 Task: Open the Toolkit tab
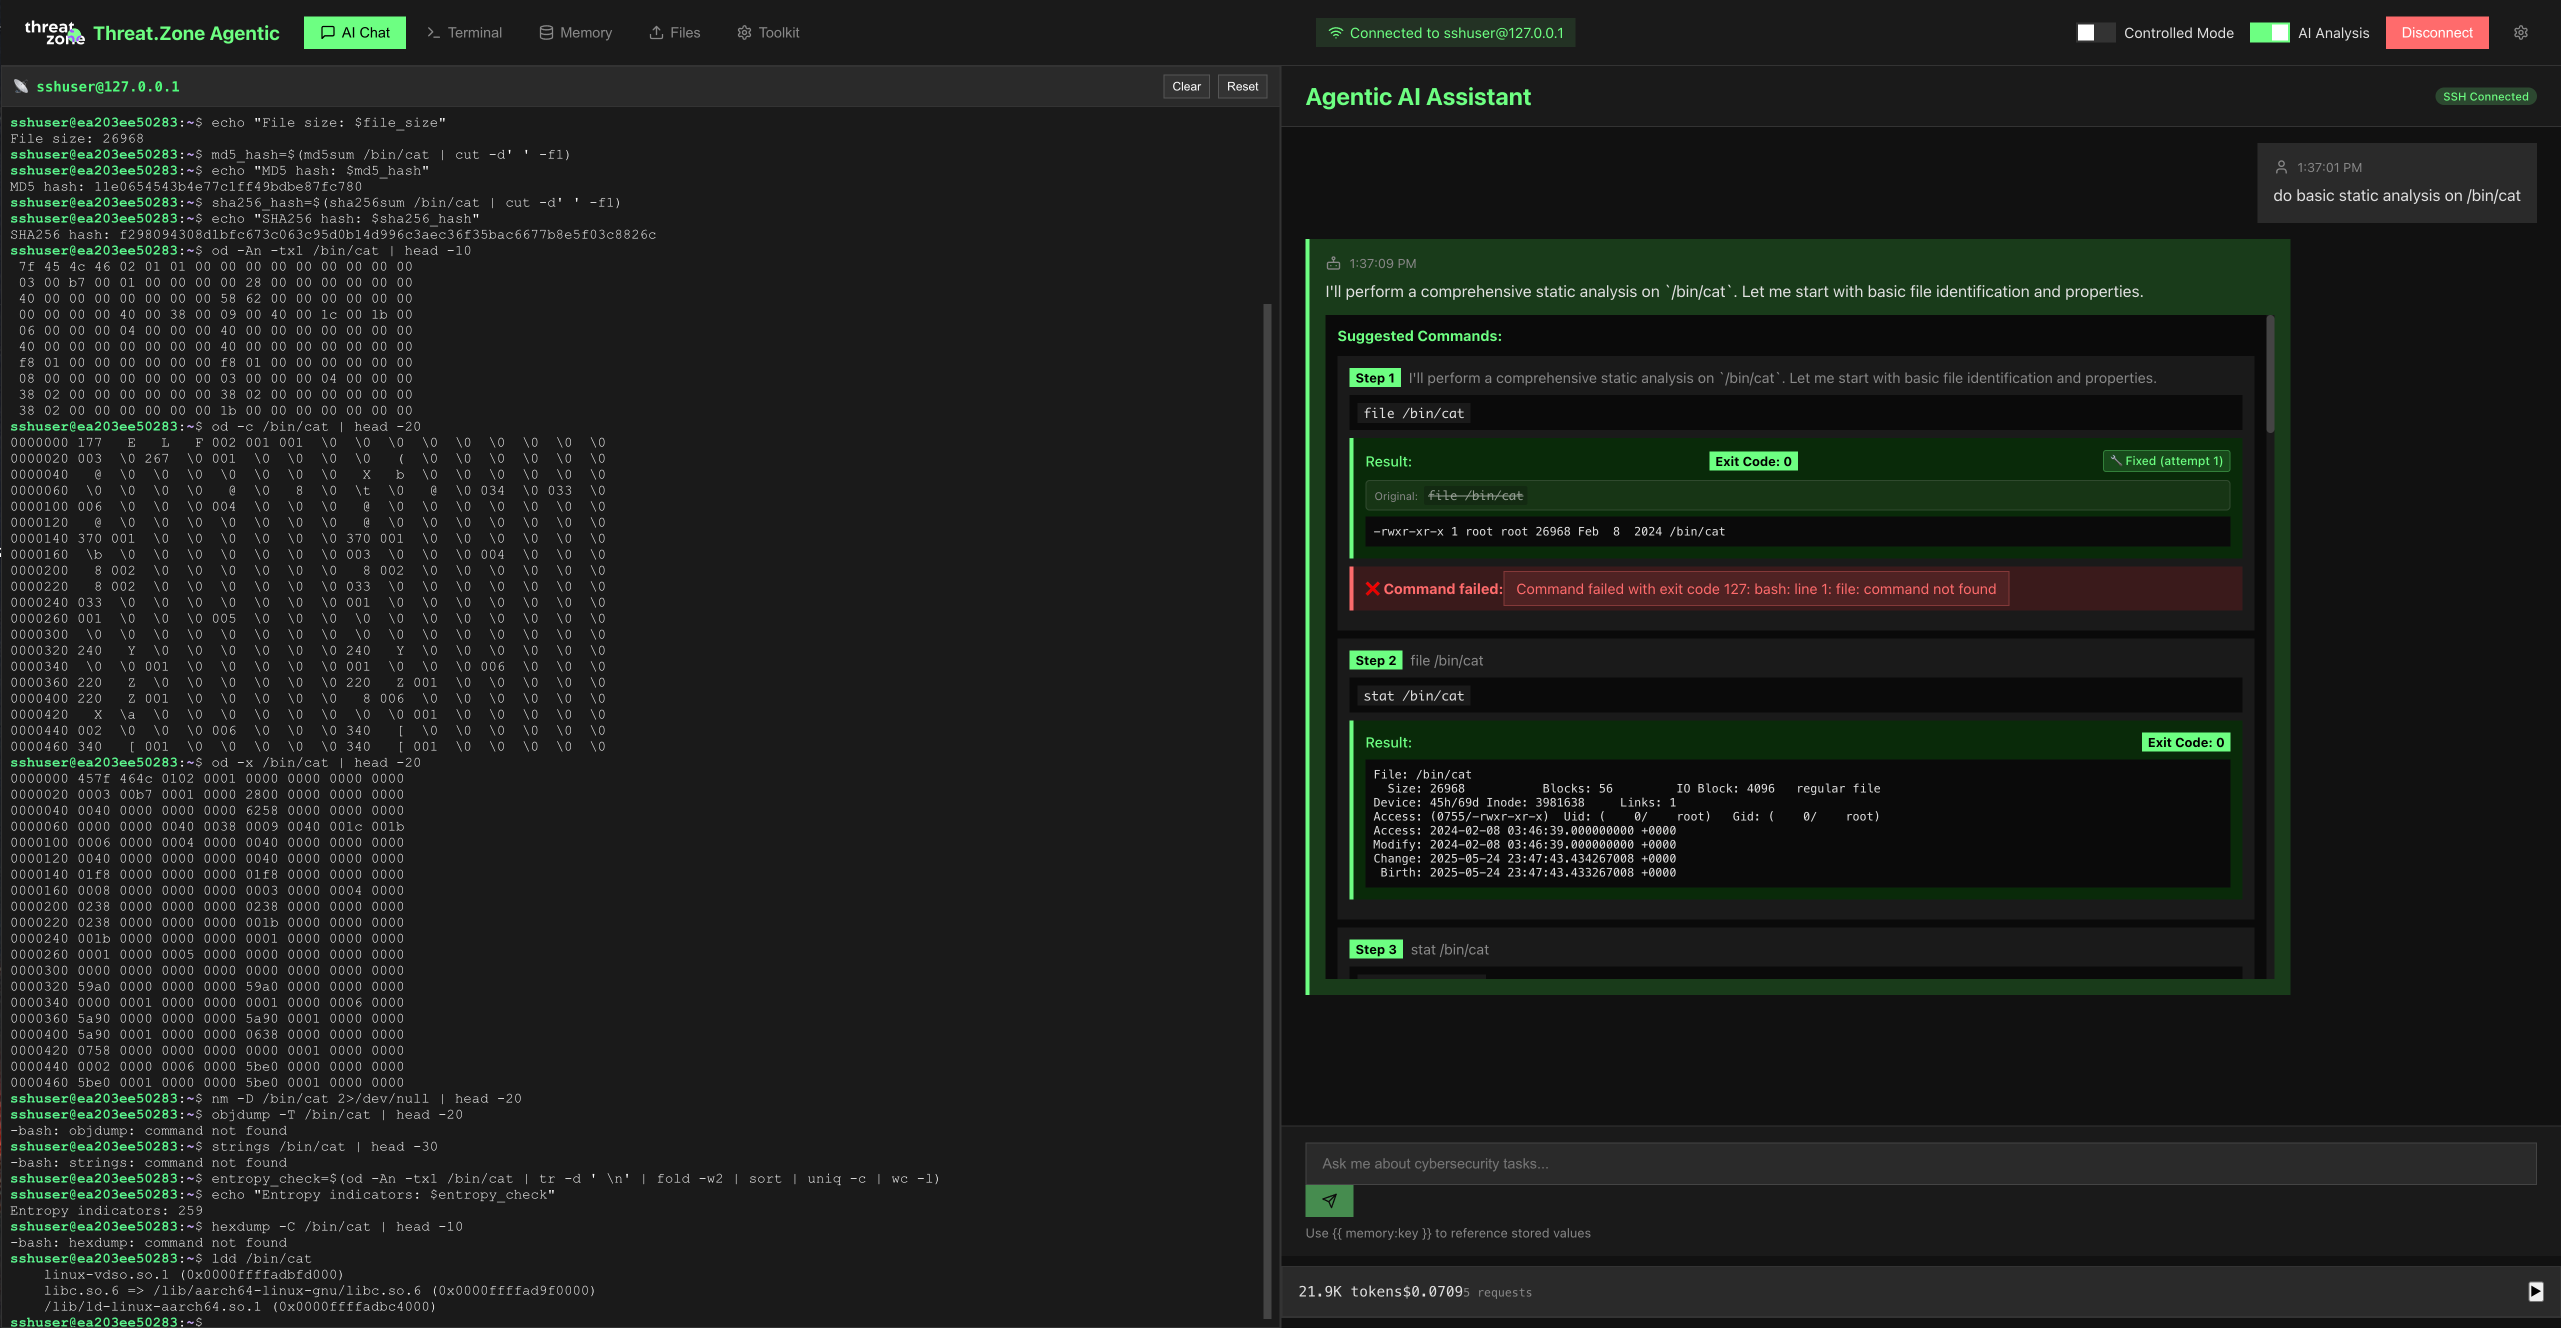tap(768, 33)
